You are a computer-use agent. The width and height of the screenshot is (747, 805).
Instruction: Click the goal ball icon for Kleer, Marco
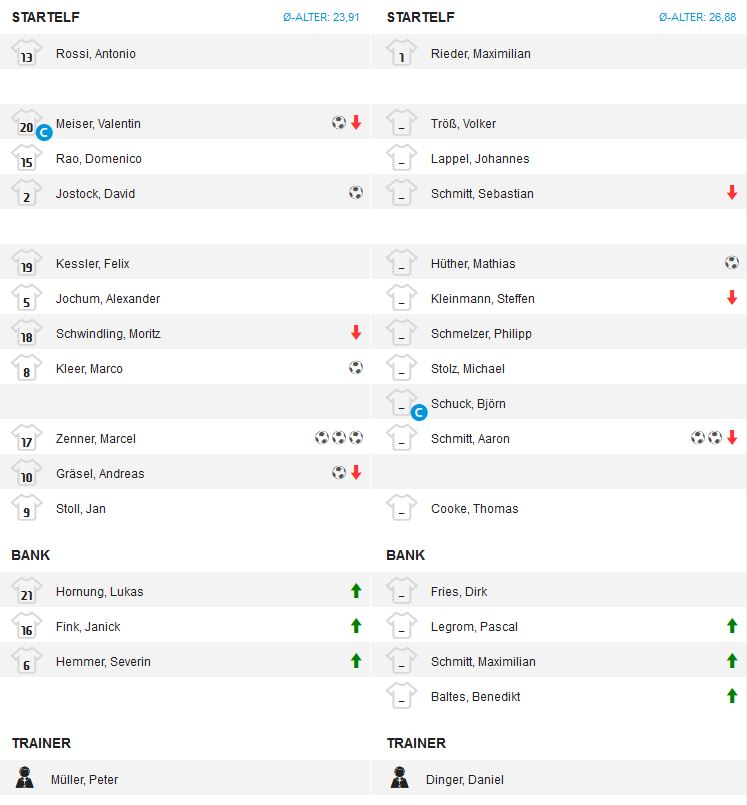(356, 368)
